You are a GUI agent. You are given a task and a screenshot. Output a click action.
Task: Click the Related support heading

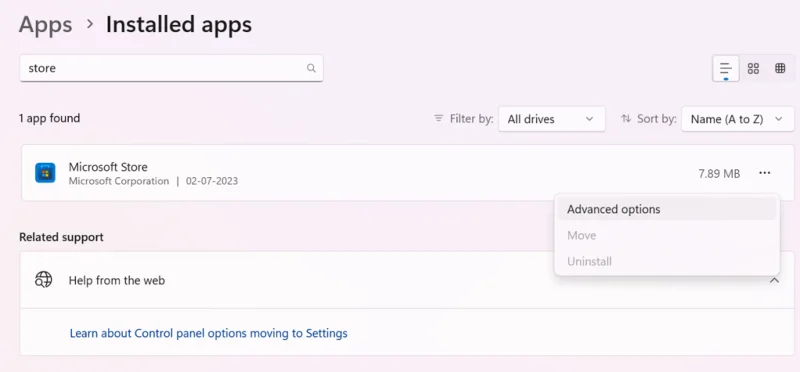click(61, 237)
